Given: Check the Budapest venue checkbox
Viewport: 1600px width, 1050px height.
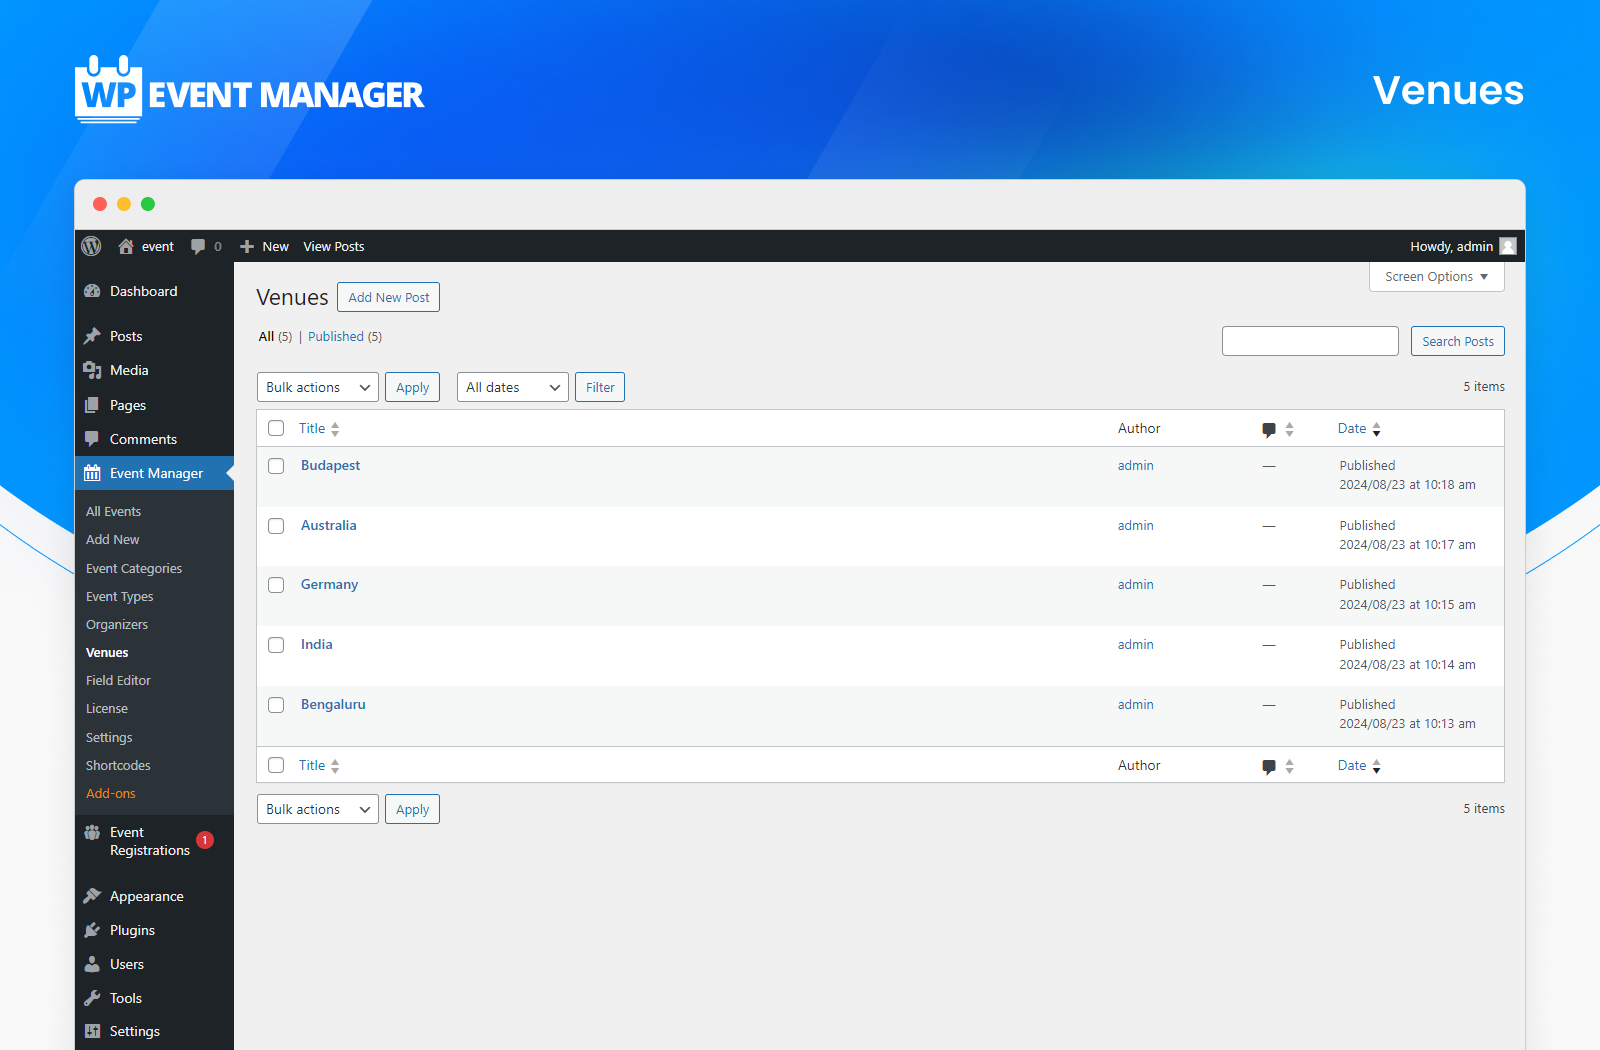Looking at the screenshot, I should (x=276, y=466).
